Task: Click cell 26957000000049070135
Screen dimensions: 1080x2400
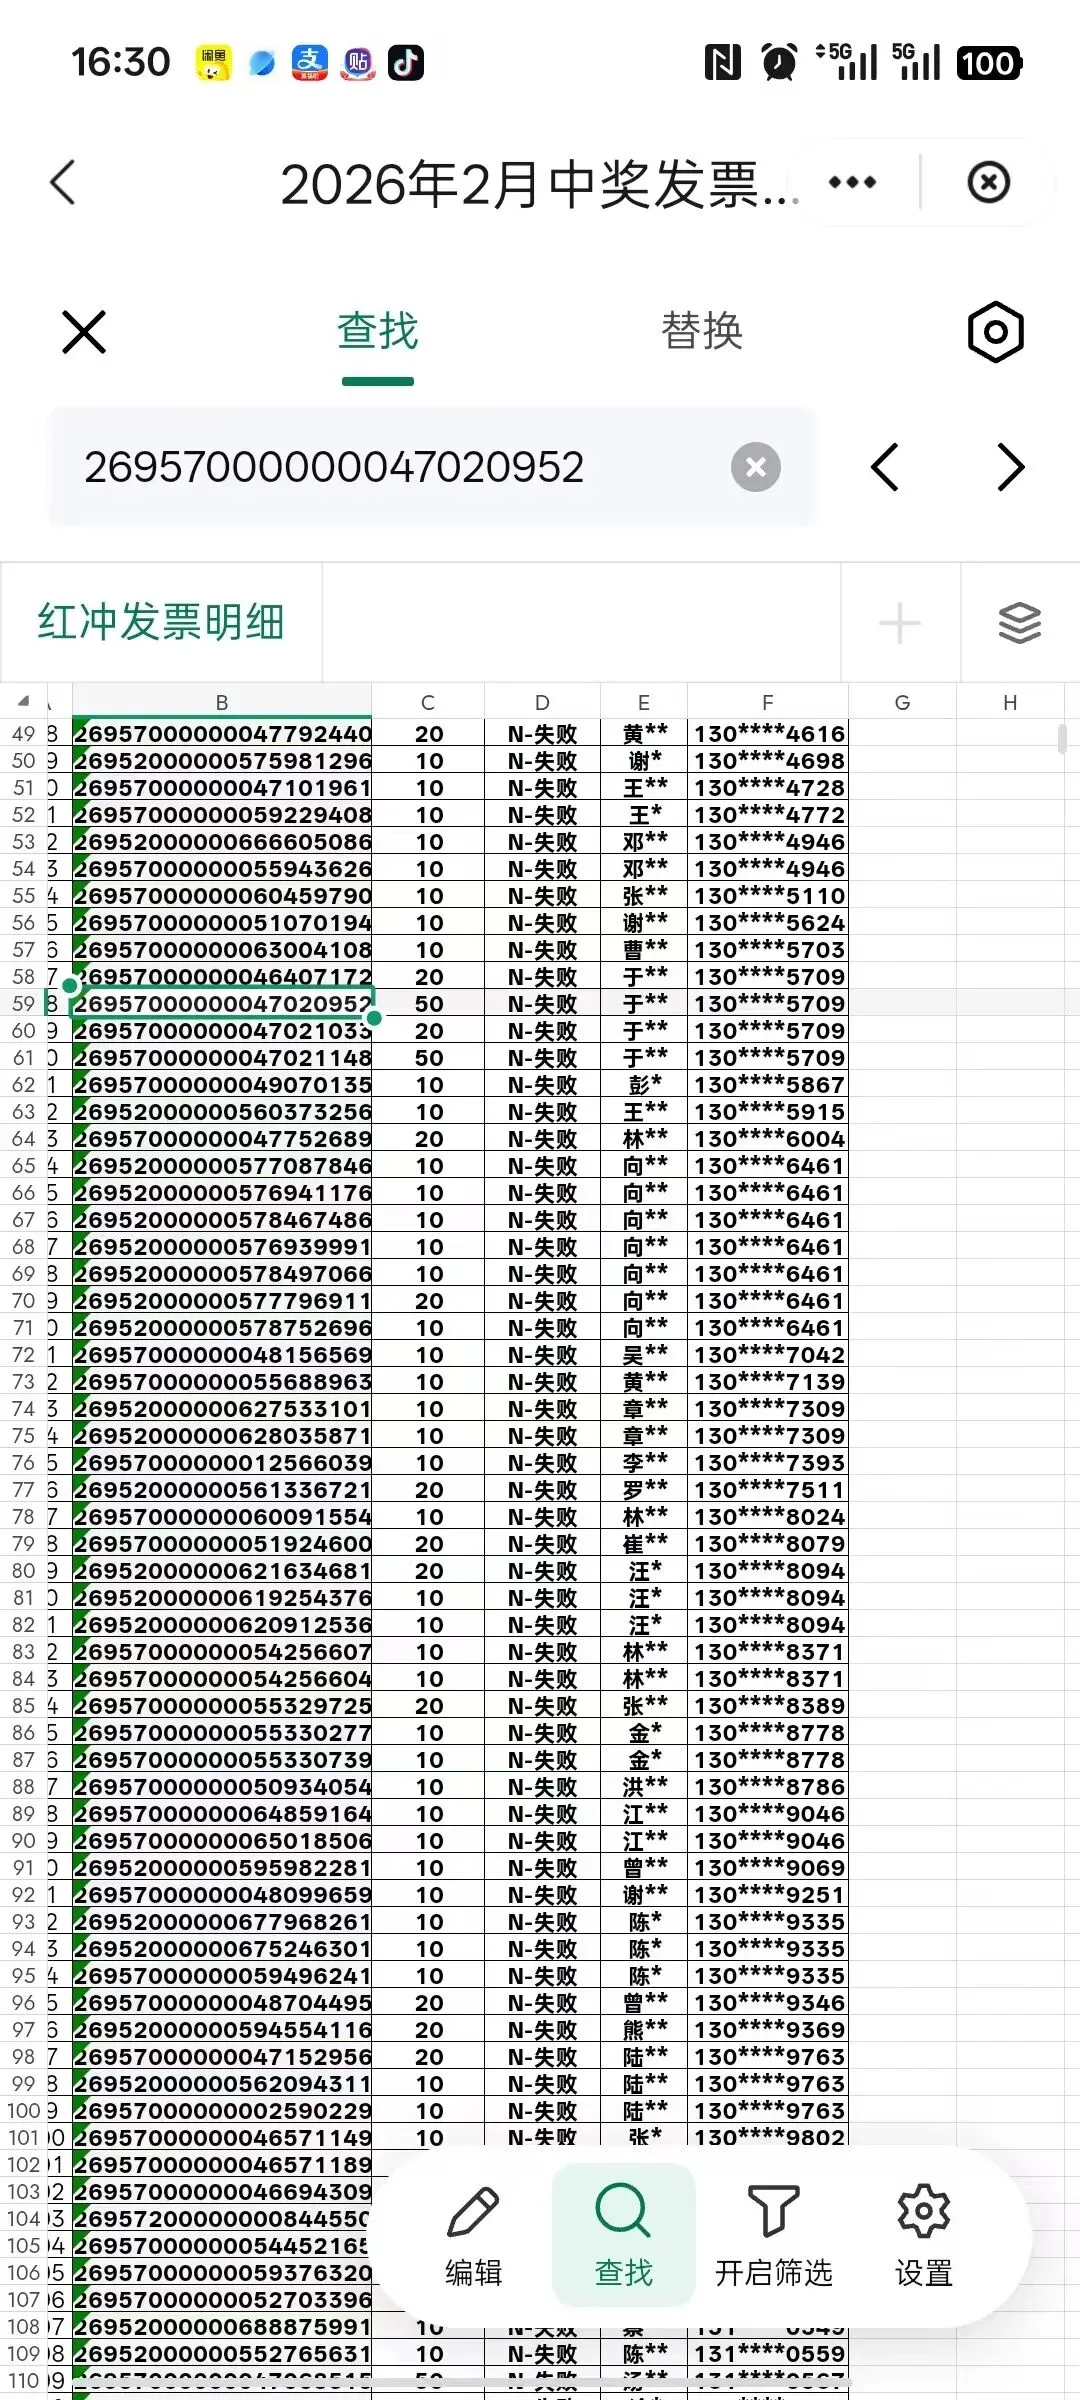Action: 222,1084
